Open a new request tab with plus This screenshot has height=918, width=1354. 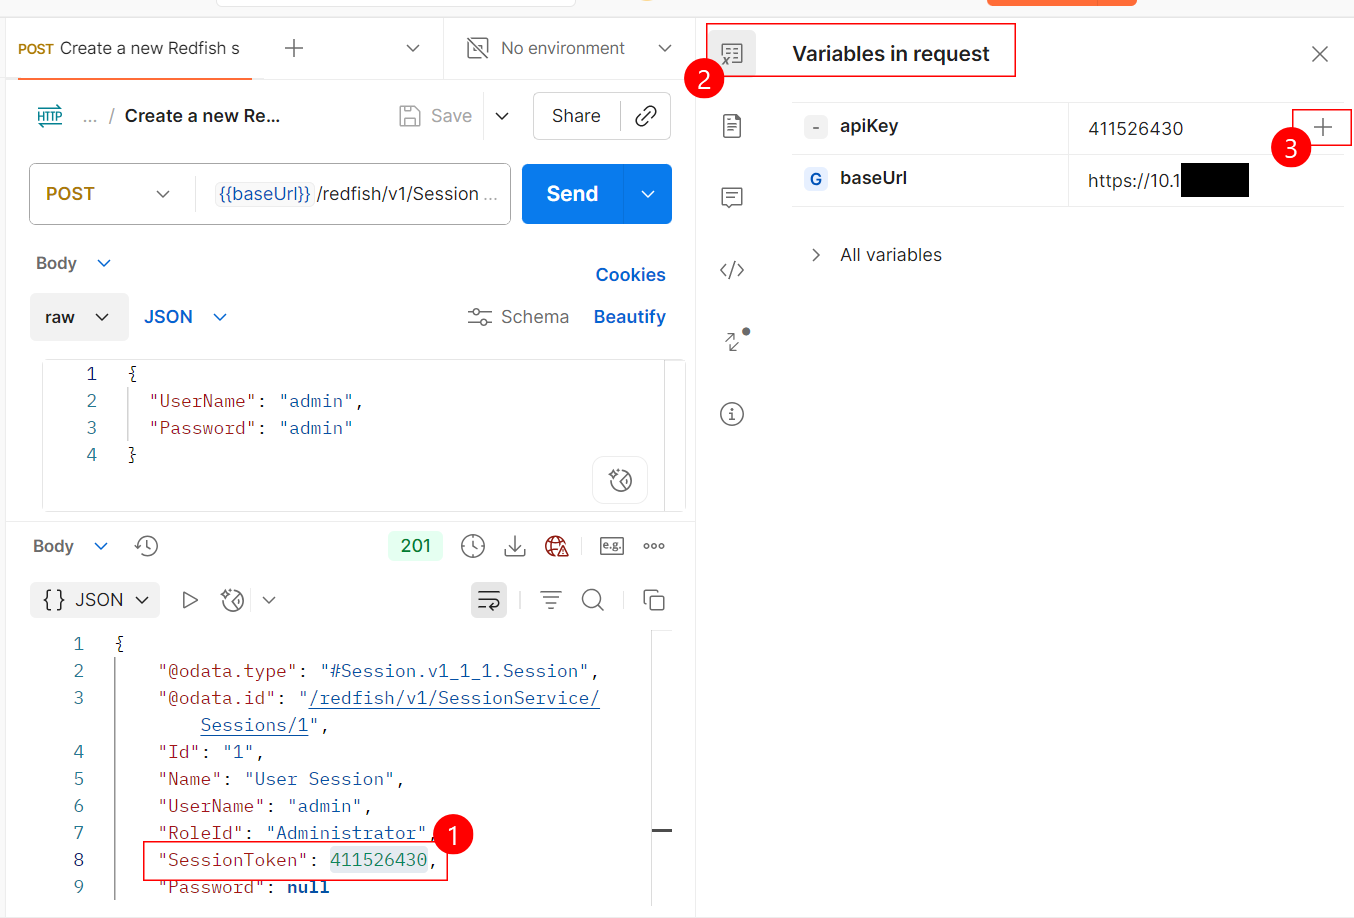coord(294,48)
